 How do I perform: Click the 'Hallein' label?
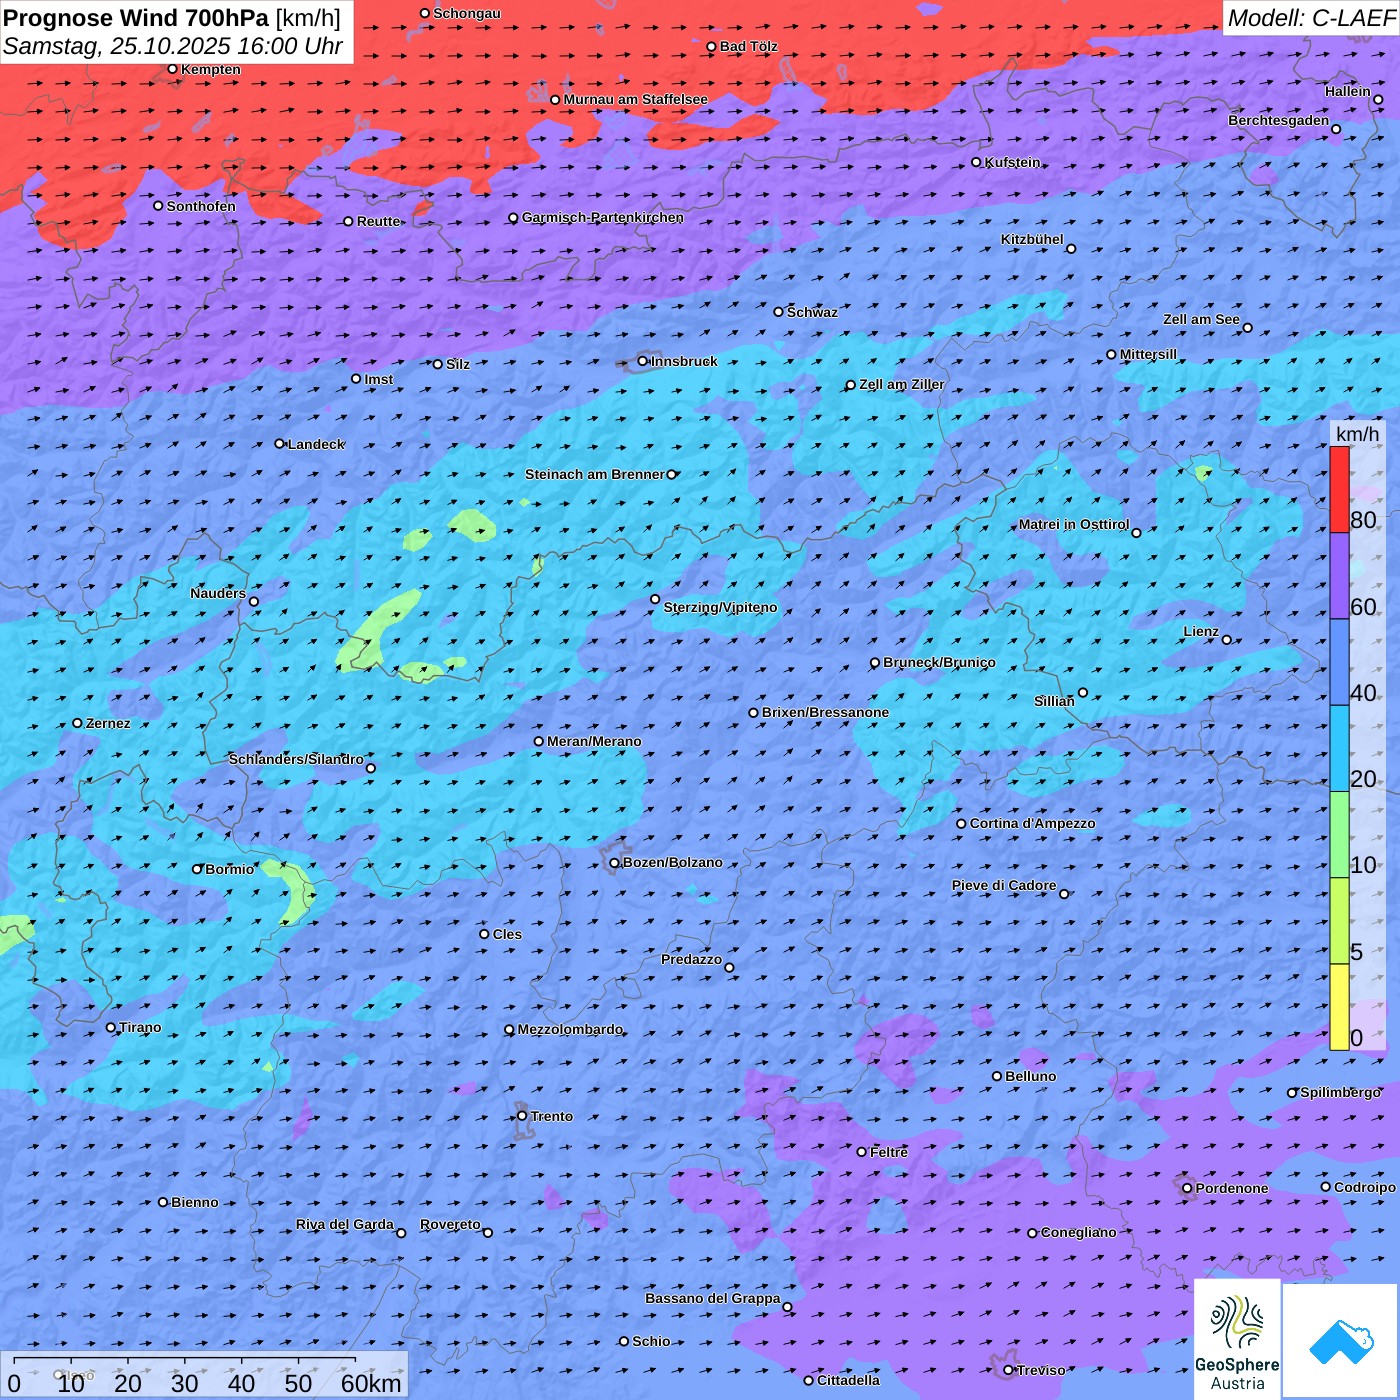click(x=1348, y=91)
